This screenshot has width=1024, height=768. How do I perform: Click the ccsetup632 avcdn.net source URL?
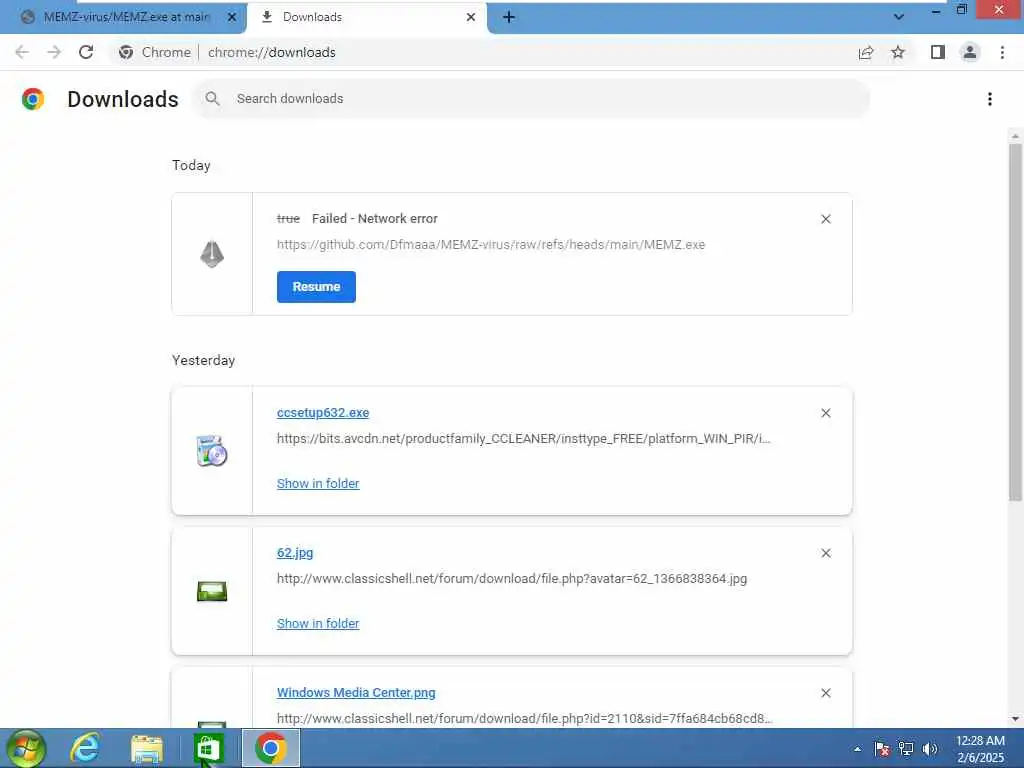[523, 438]
